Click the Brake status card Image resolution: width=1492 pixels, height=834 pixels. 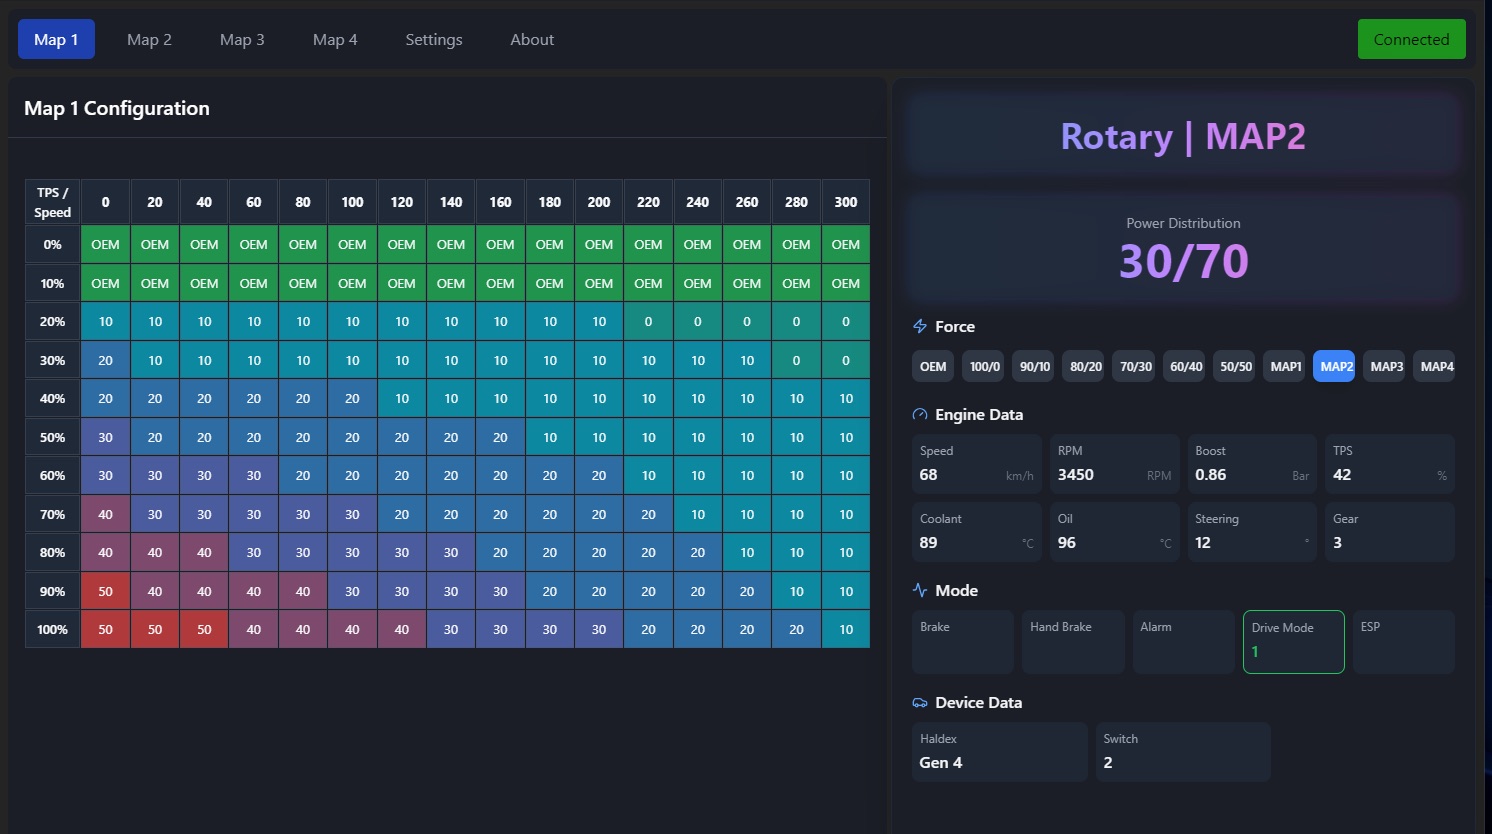click(962, 641)
